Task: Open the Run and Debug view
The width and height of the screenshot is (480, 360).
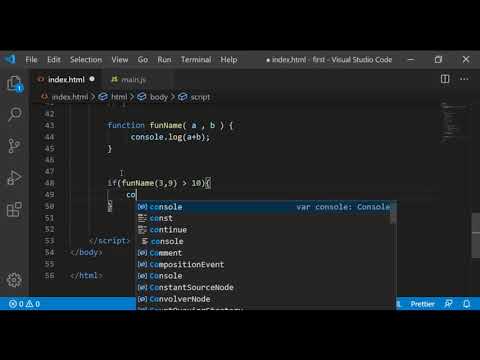Action: [x=15, y=177]
